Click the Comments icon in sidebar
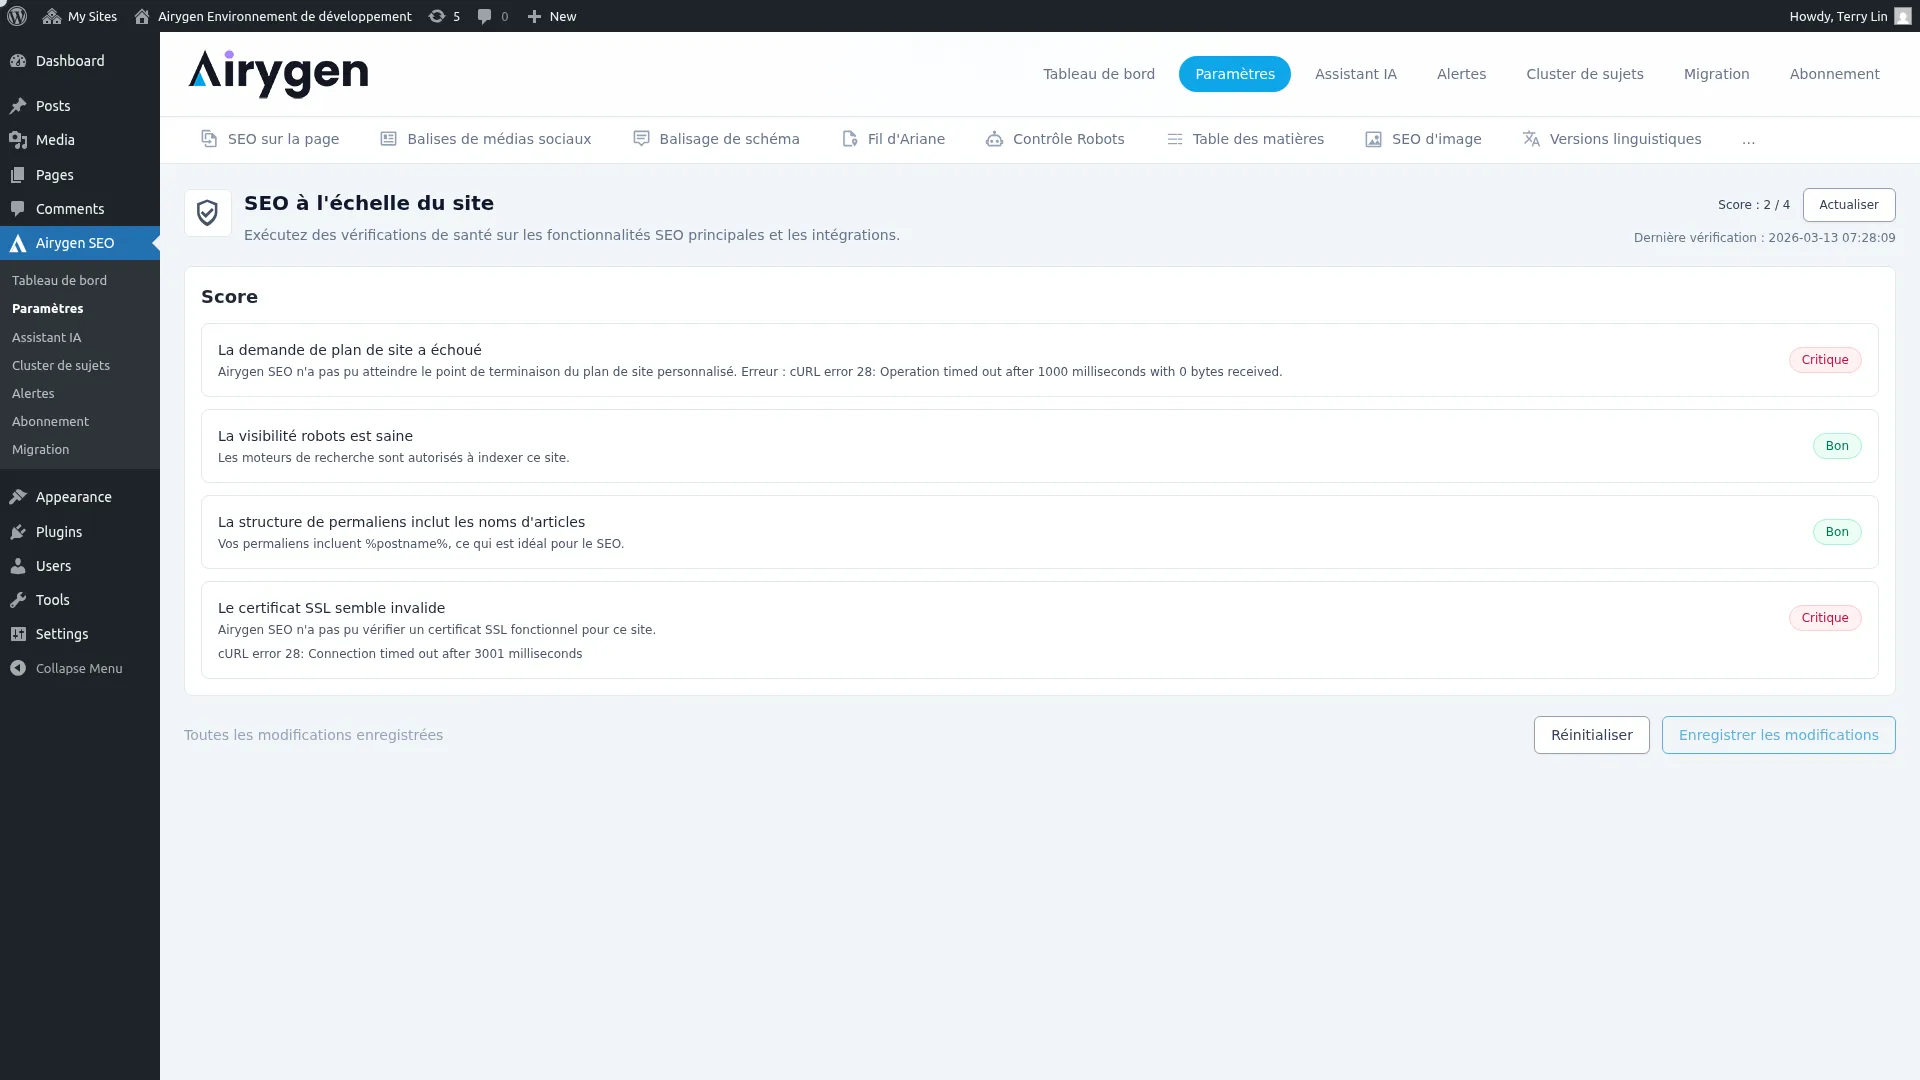 pos(18,209)
